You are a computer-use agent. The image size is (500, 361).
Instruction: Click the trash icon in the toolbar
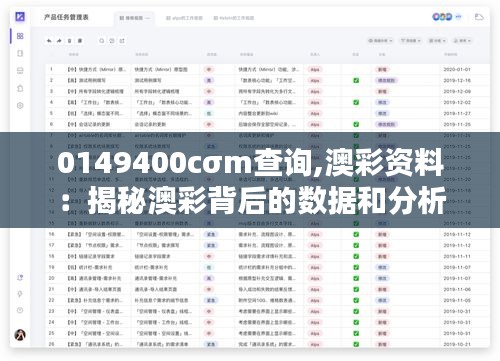click(x=69, y=41)
